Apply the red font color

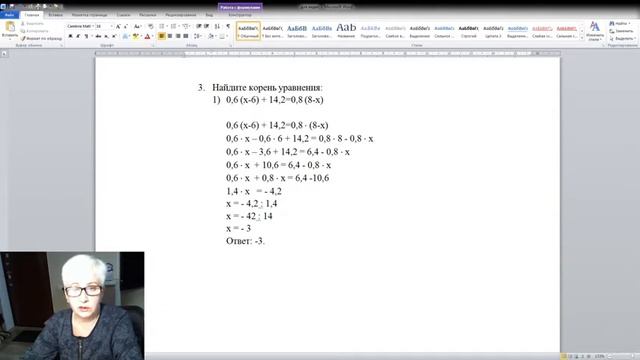(147, 36)
